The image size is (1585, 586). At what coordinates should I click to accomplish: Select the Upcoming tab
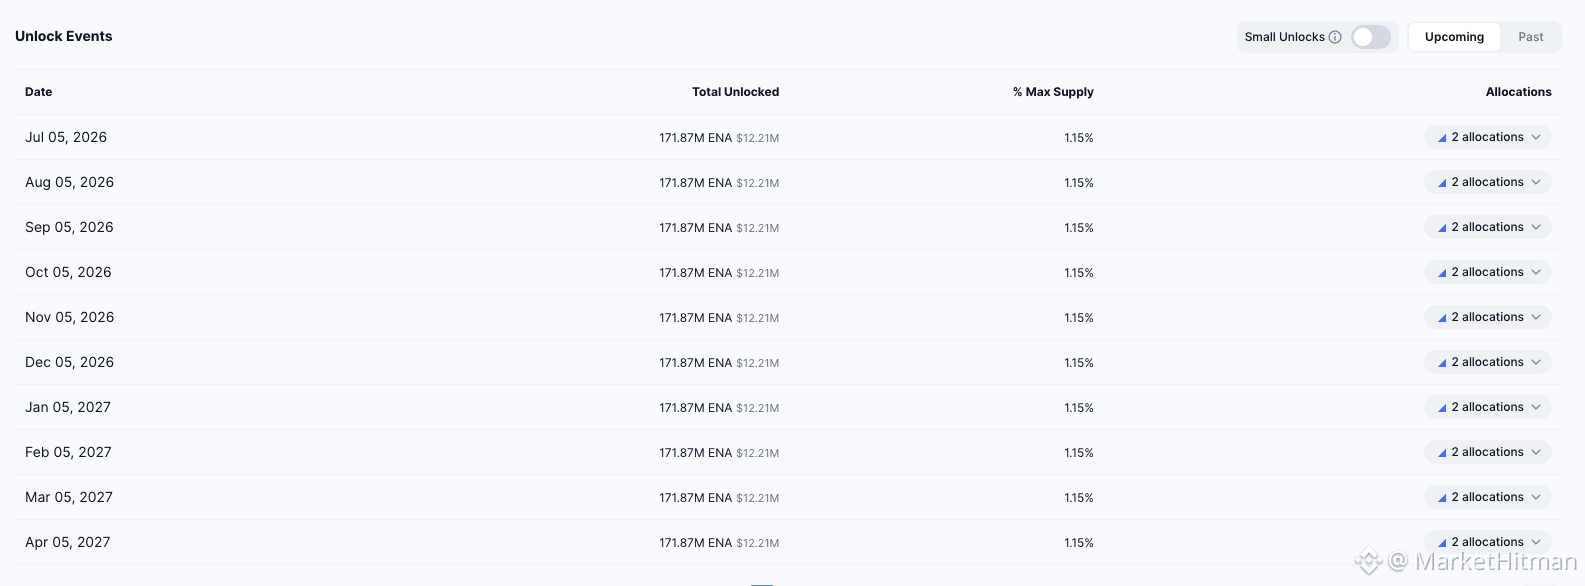[x=1454, y=37]
